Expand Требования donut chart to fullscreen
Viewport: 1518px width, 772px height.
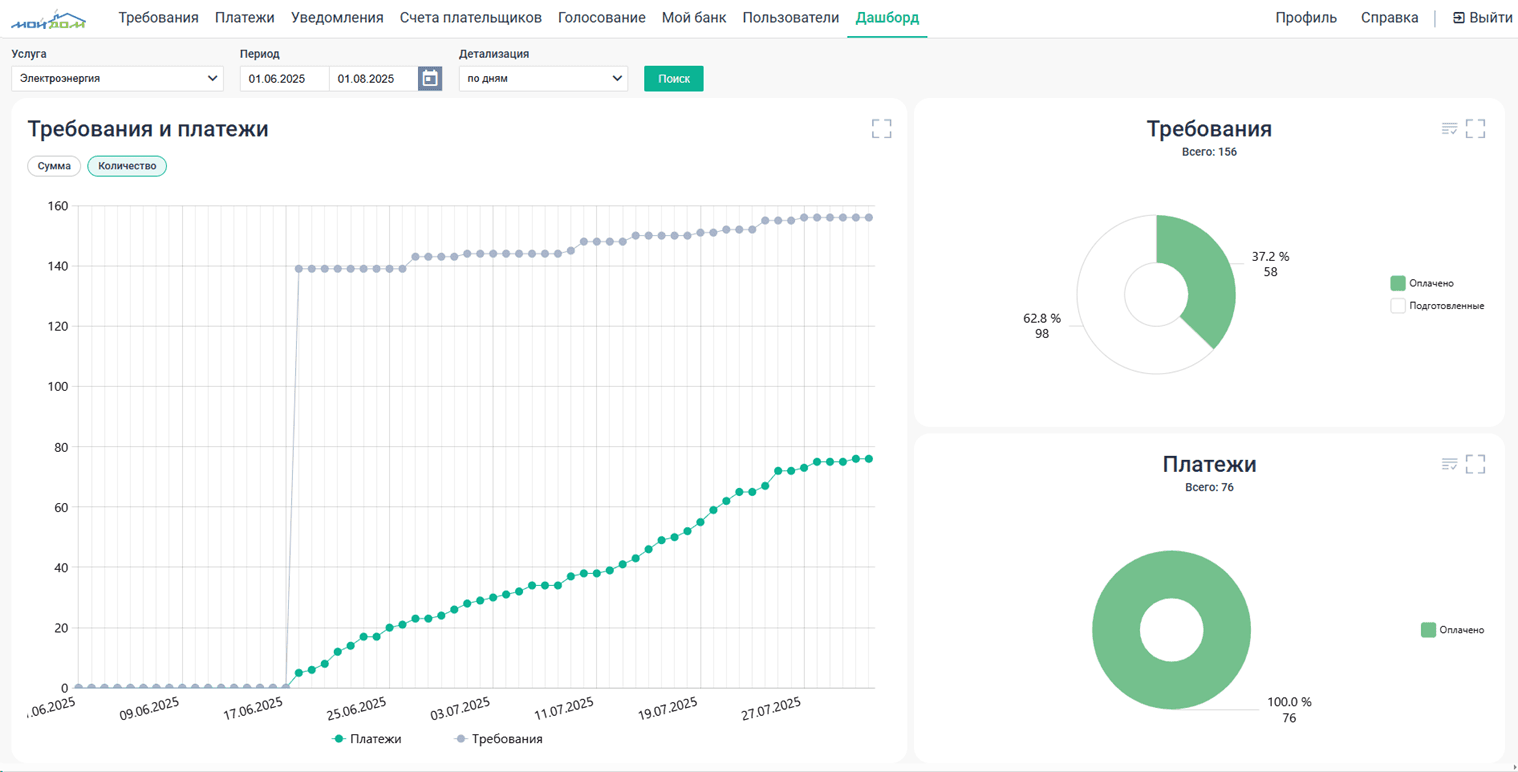click(x=1475, y=129)
